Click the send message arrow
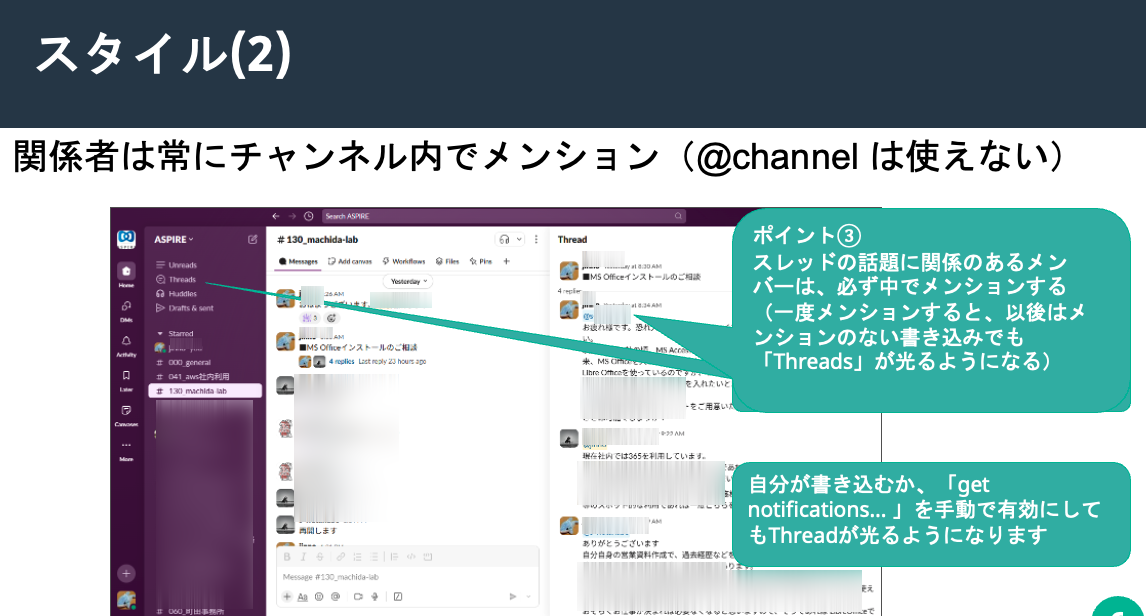The image size is (1146, 616). tap(512, 596)
